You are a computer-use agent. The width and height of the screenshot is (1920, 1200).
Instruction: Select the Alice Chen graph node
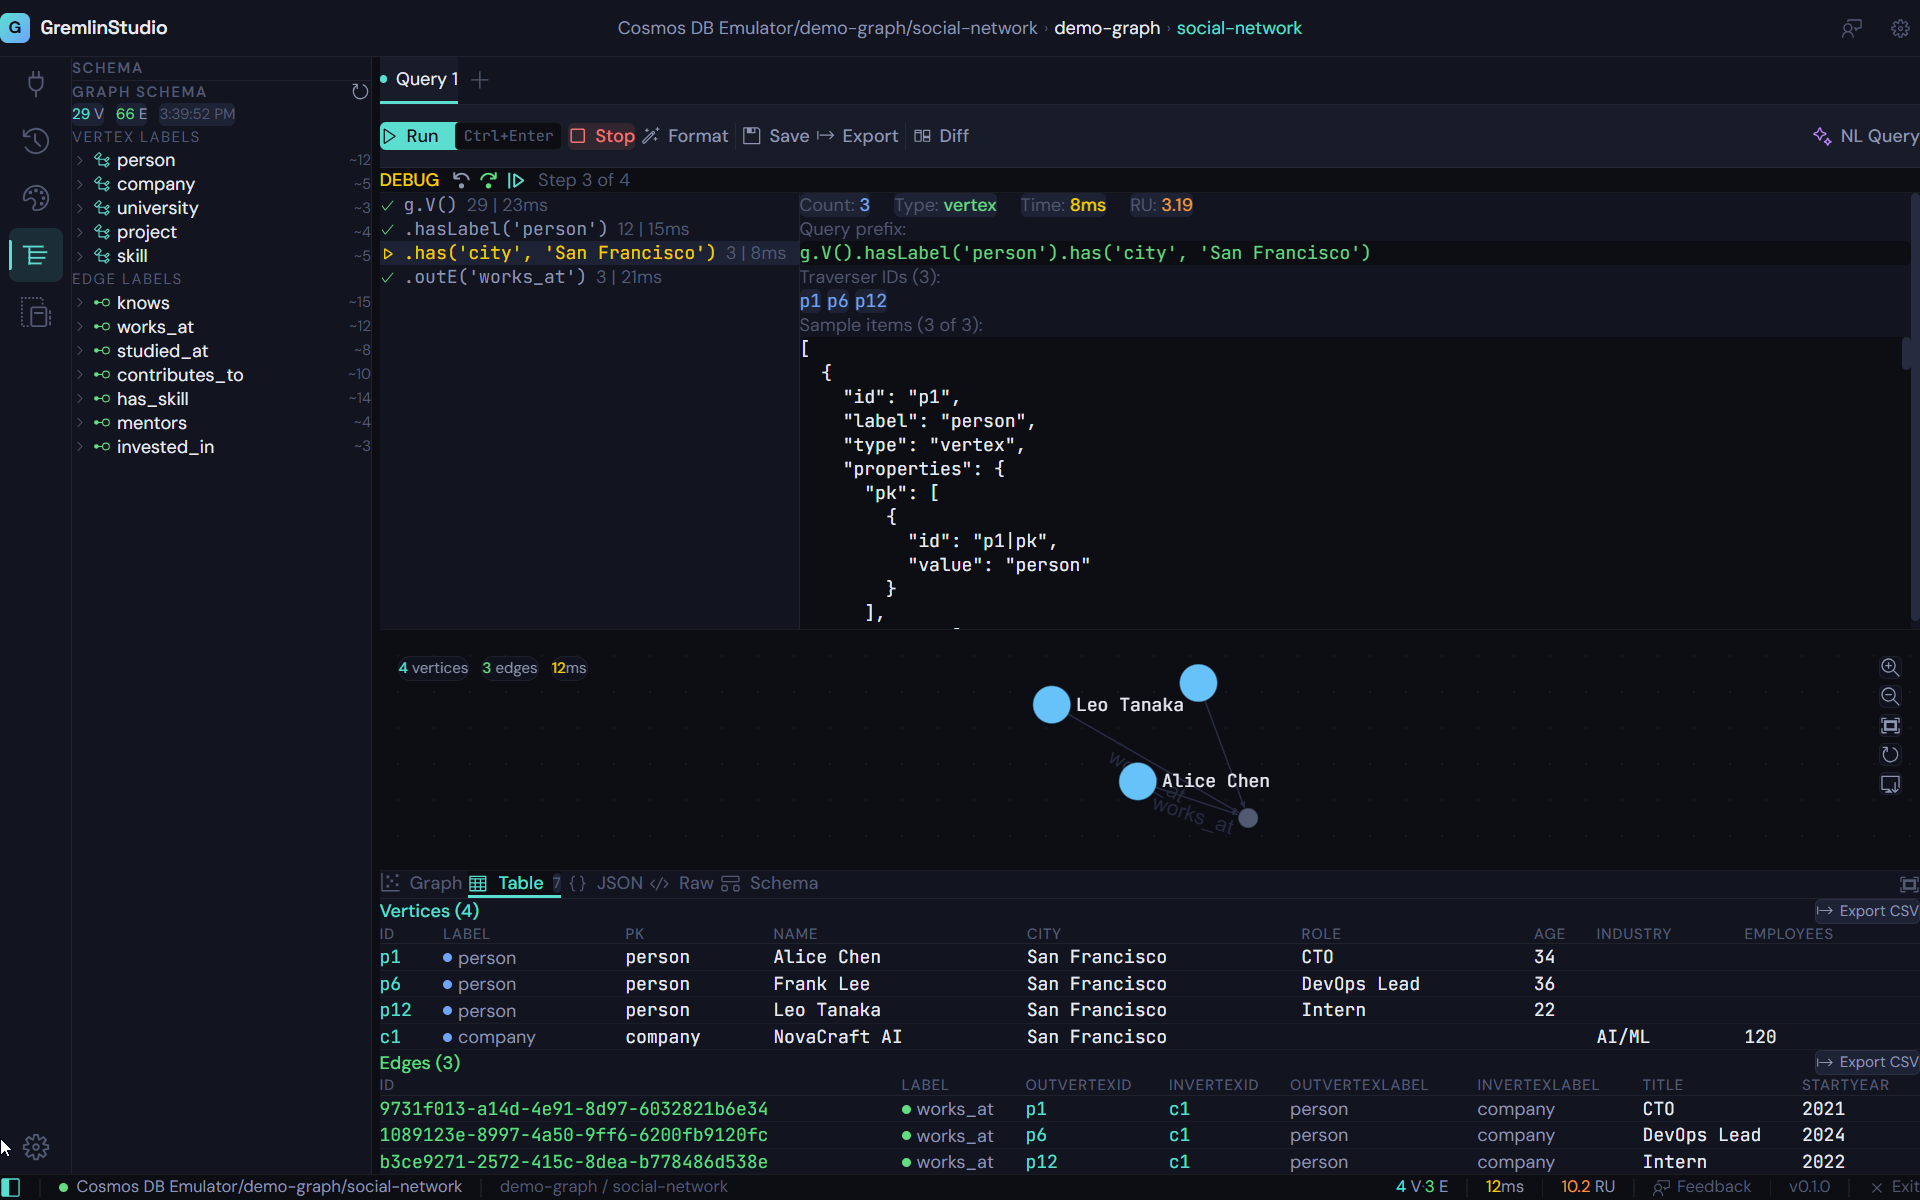tap(1136, 781)
